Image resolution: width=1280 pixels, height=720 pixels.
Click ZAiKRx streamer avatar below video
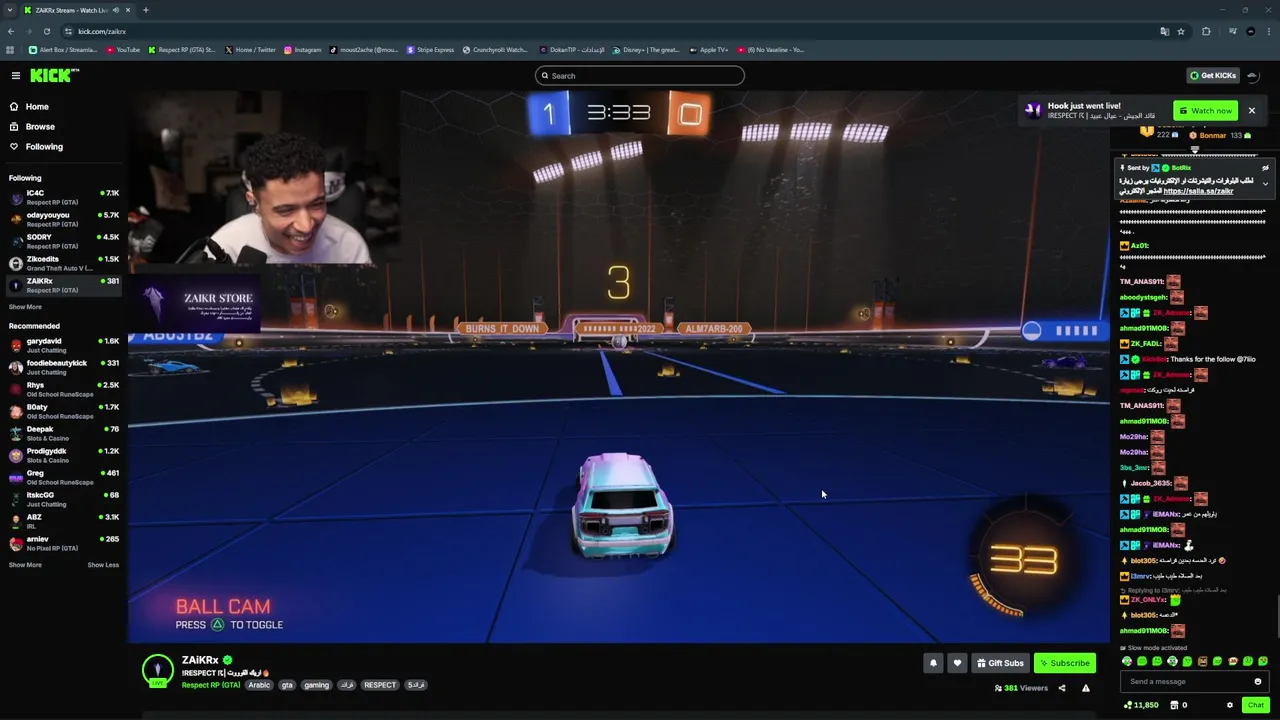coord(158,670)
